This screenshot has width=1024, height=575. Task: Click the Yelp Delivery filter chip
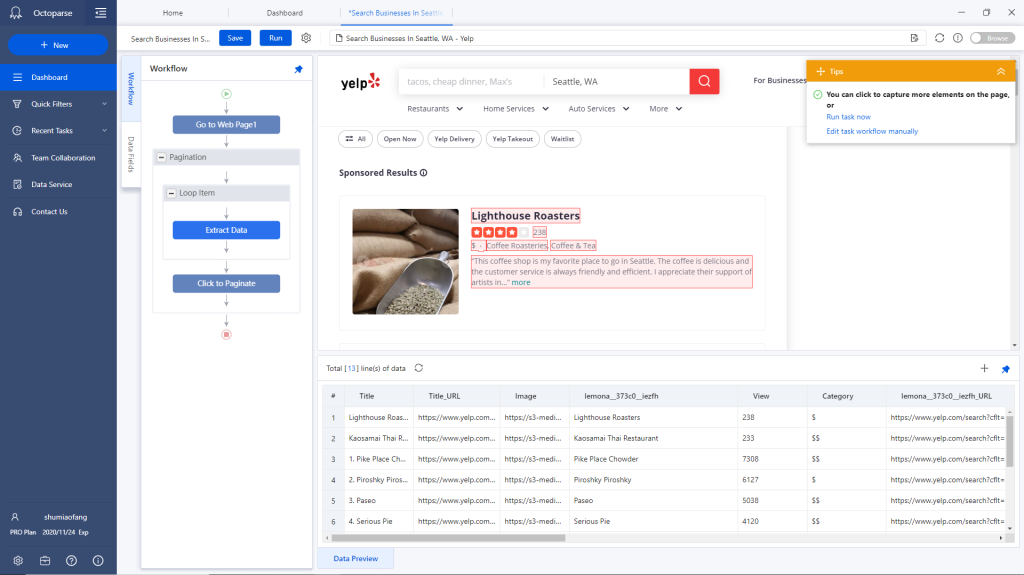point(455,139)
